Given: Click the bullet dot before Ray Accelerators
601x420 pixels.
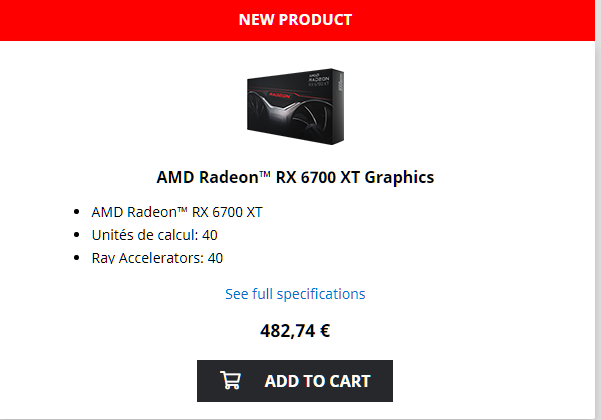Looking at the screenshot, I should [x=78, y=258].
